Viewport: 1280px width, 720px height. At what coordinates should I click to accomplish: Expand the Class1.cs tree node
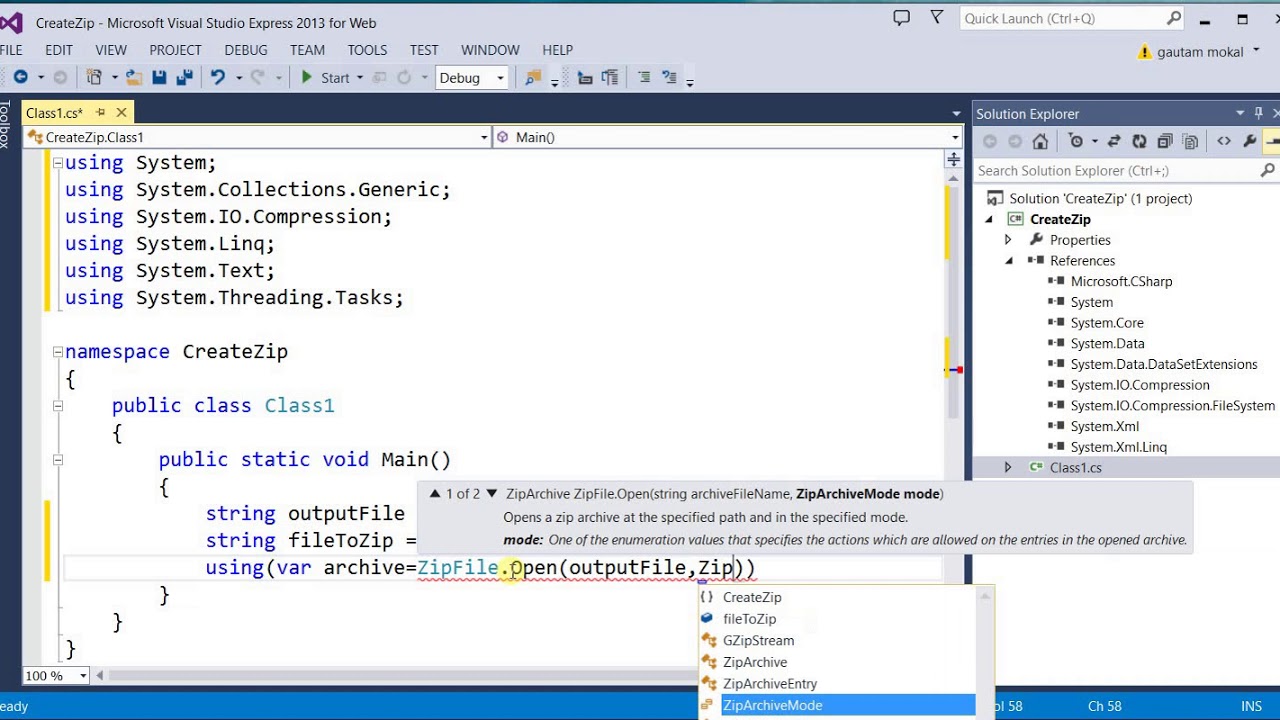click(1008, 468)
